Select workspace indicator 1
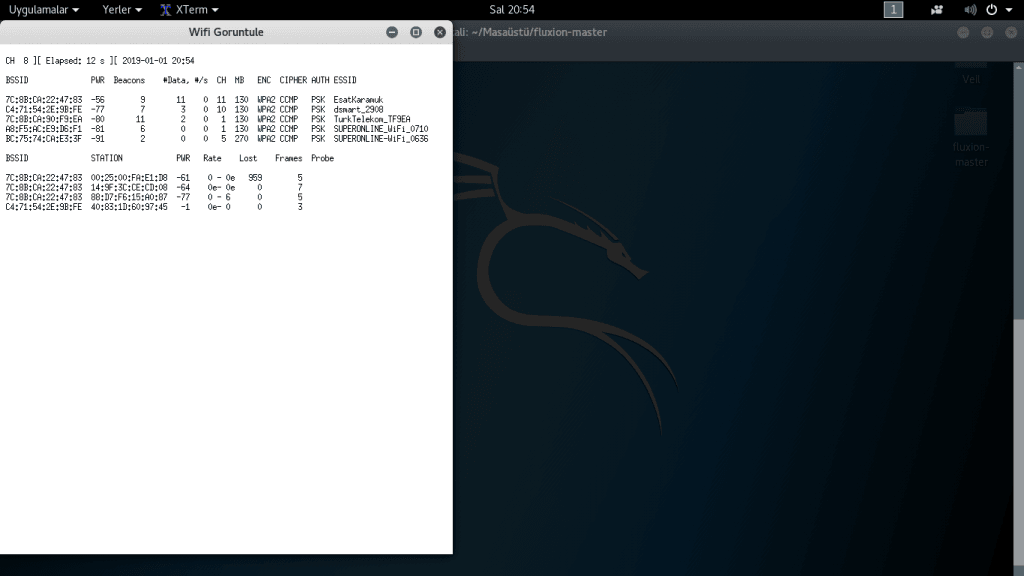This screenshot has height=576, width=1024. coord(893,10)
